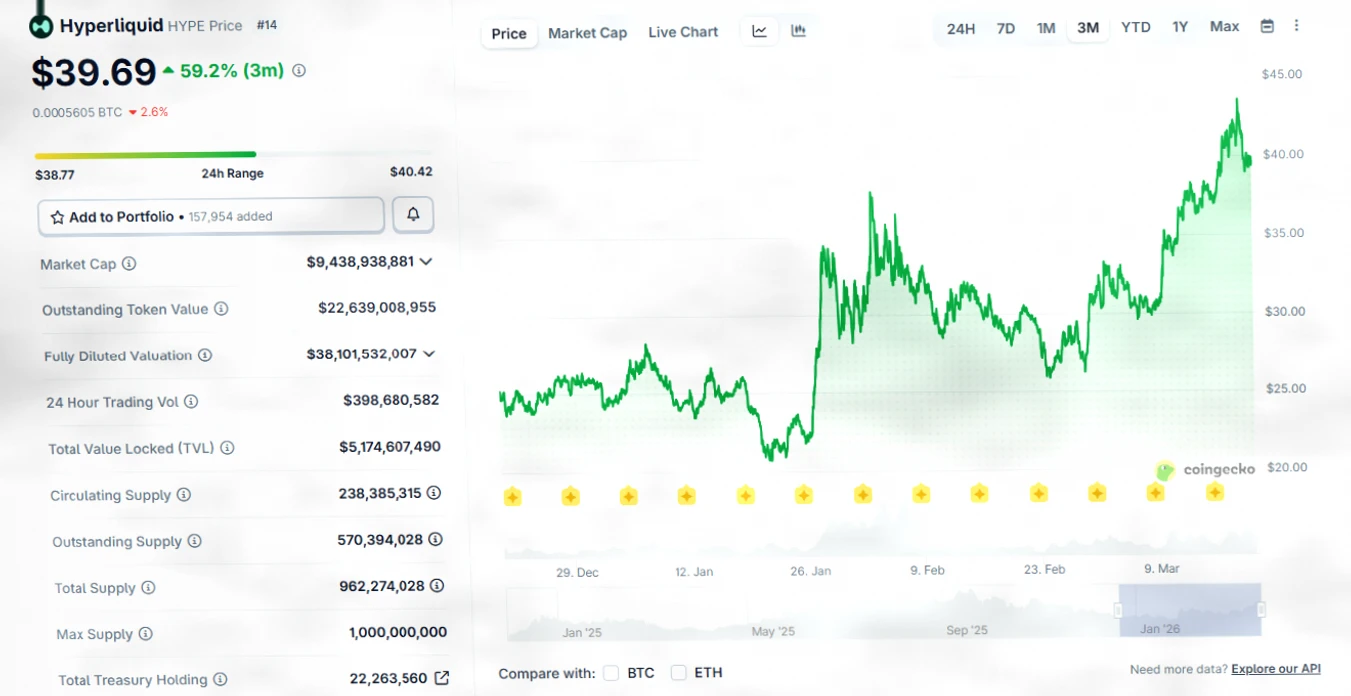
Task: Open Total Supply label info icon
Action: (x=148, y=588)
